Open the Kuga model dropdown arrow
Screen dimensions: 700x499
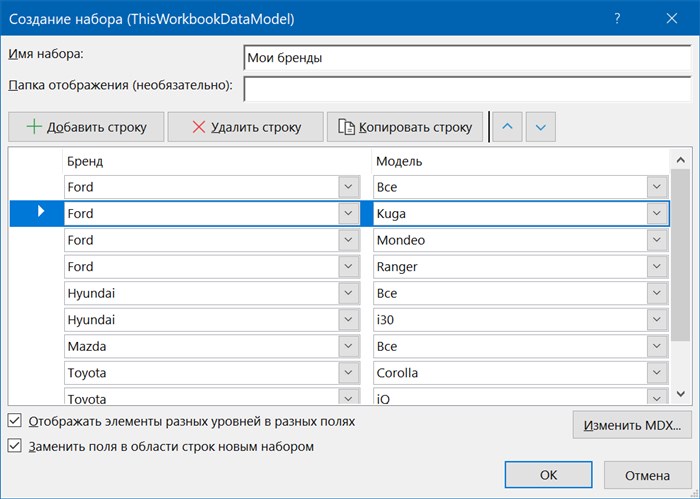(x=657, y=213)
